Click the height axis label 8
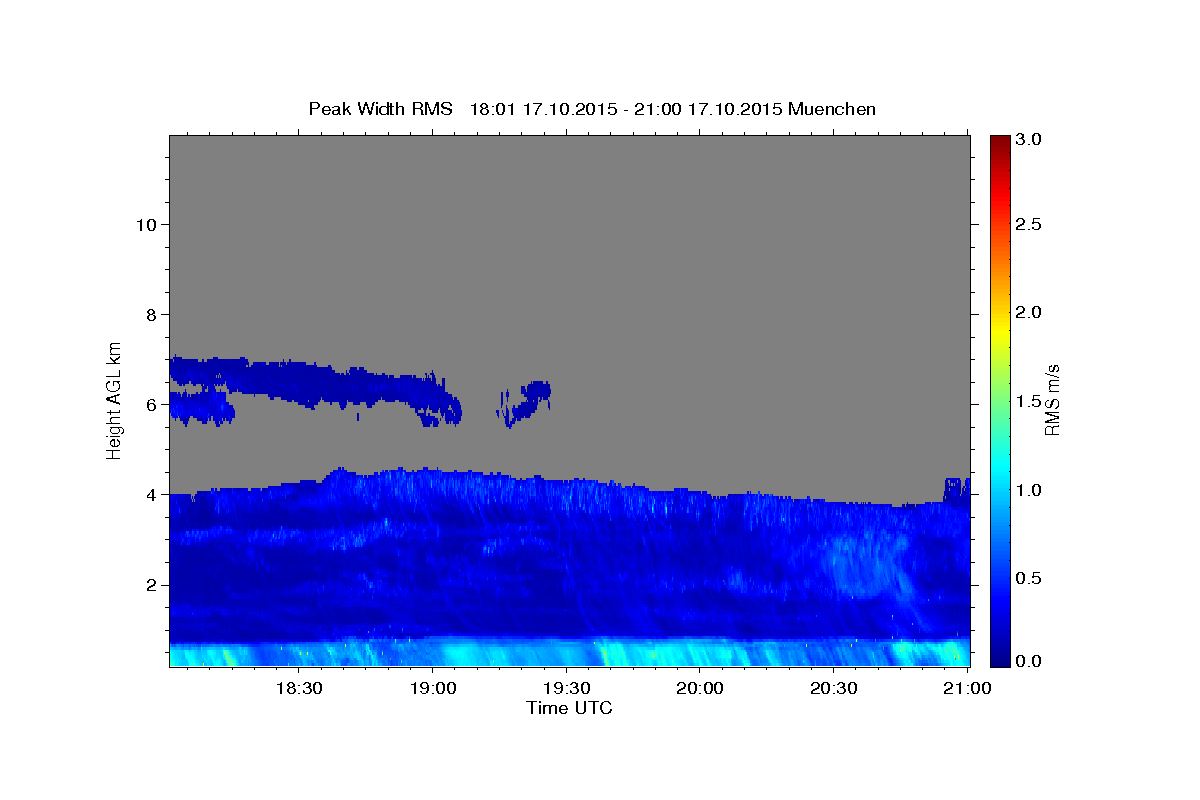This screenshot has width=1200, height=800. (x=150, y=314)
